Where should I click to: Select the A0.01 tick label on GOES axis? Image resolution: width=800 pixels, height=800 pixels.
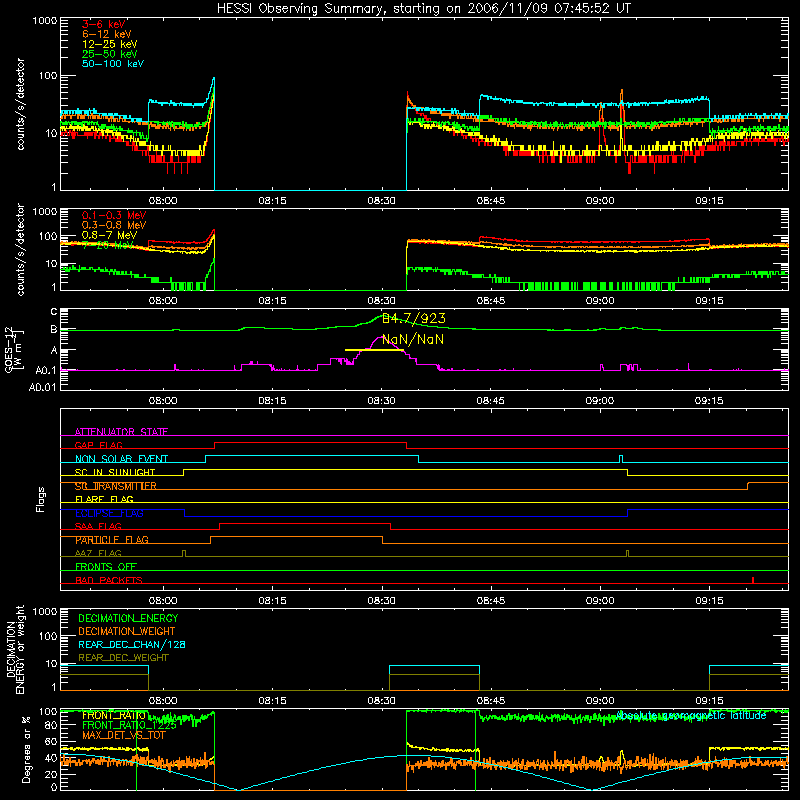[43, 388]
